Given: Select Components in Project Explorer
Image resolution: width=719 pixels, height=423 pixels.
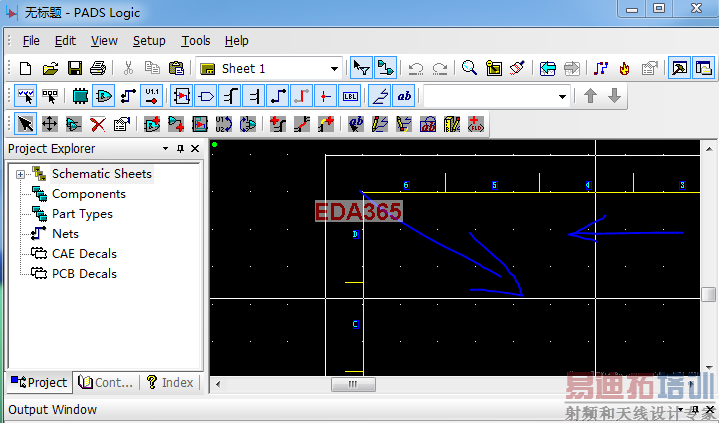Looking at the screenshot, I should click(x=88, y=194).
